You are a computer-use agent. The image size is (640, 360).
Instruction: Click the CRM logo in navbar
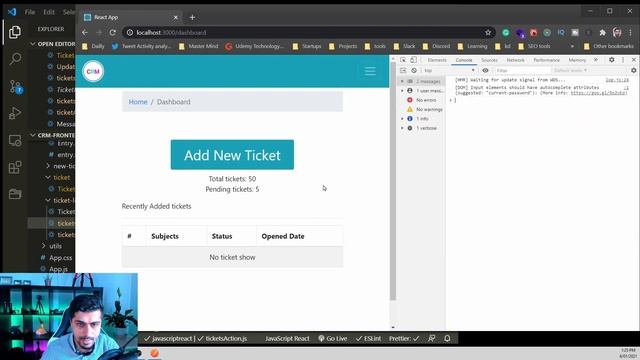point(93,71)
